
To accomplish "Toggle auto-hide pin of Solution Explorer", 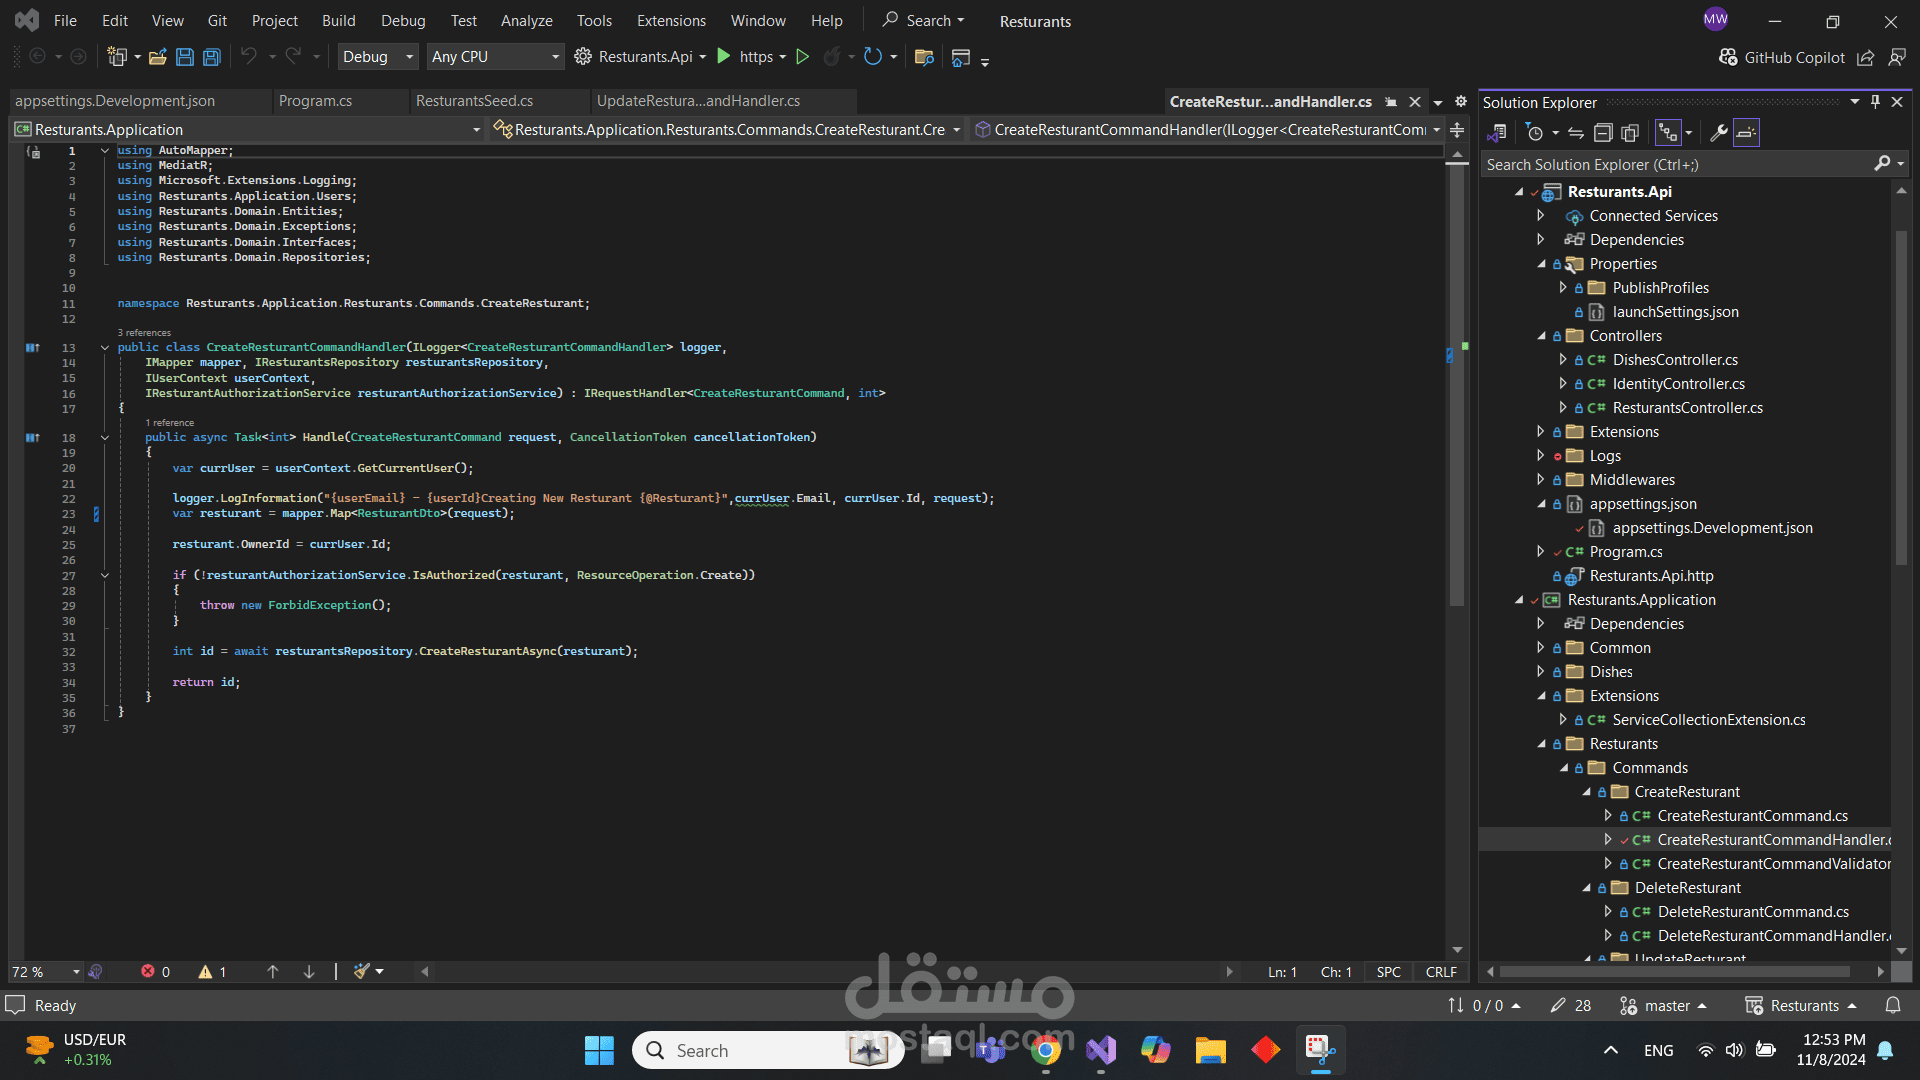I will coord(1875,102).
